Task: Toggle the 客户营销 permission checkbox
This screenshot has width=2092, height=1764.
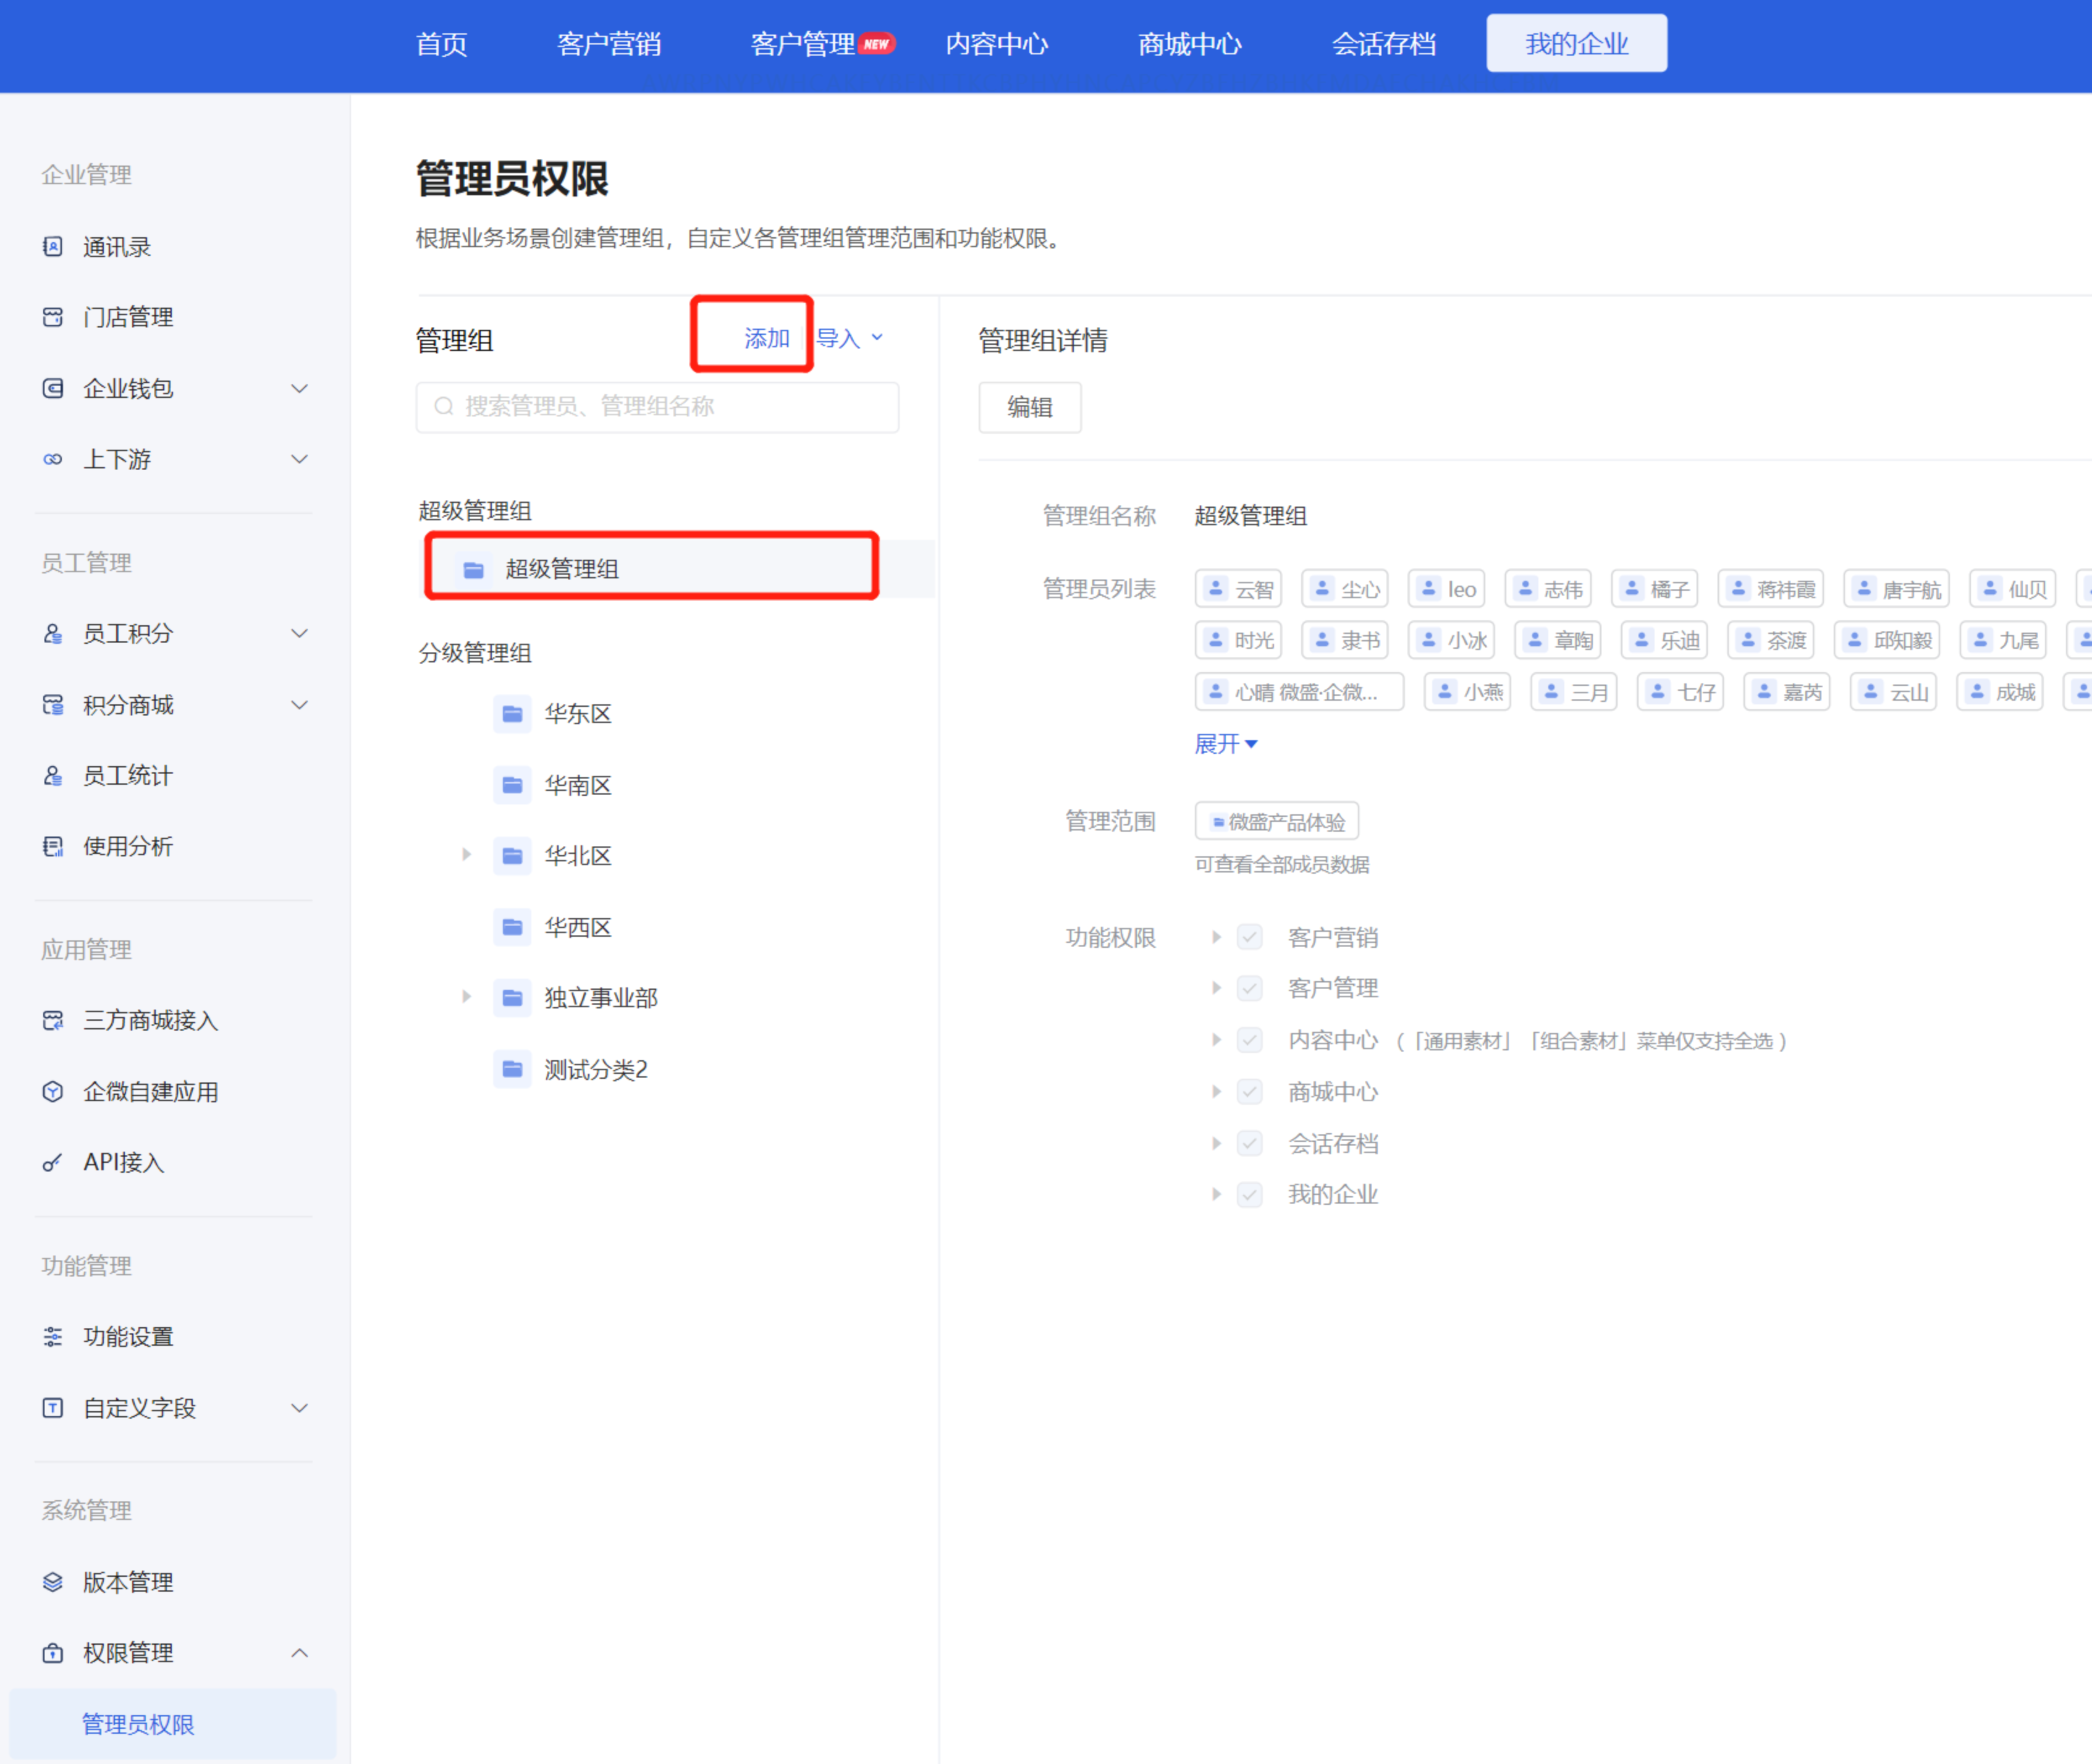Action: [x=1250, y=937]
